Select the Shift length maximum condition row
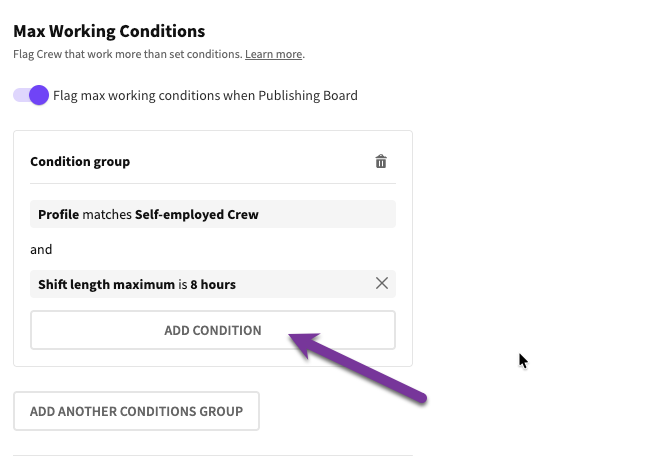This screenshot has height=464, width=660. point(200,284)
